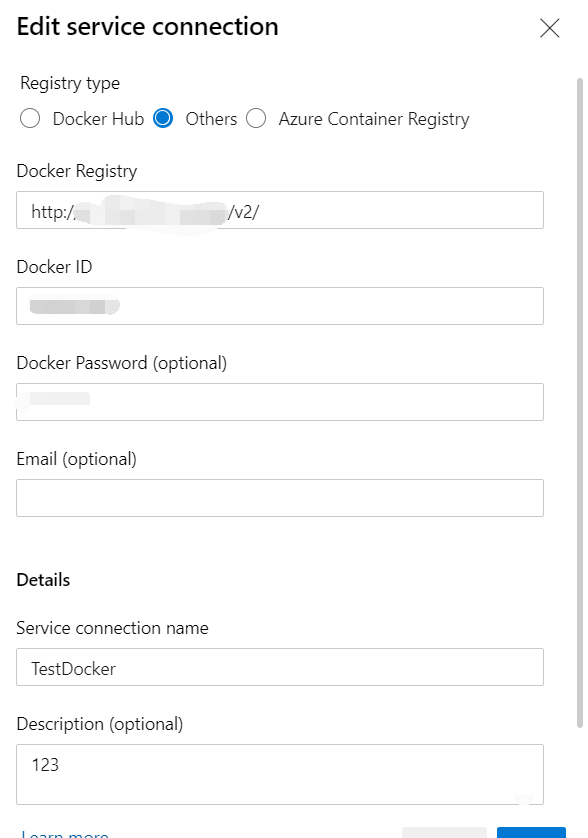Click inside the Description text area

click(x=280, y=774)
